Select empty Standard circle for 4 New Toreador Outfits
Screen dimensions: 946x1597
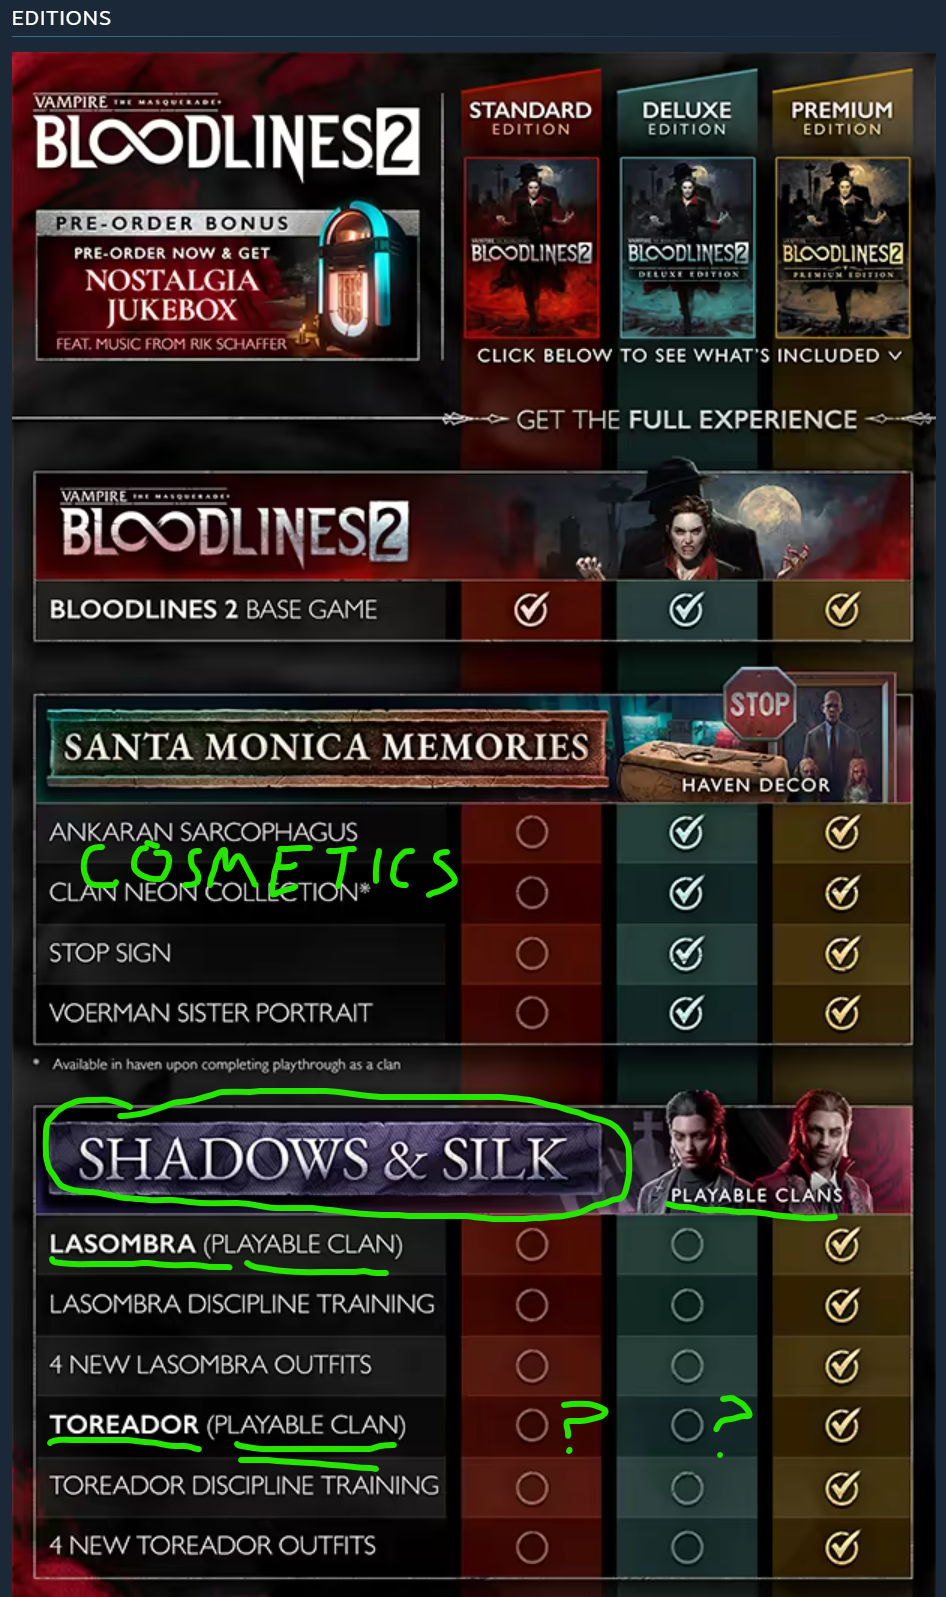coord(531,1547)
